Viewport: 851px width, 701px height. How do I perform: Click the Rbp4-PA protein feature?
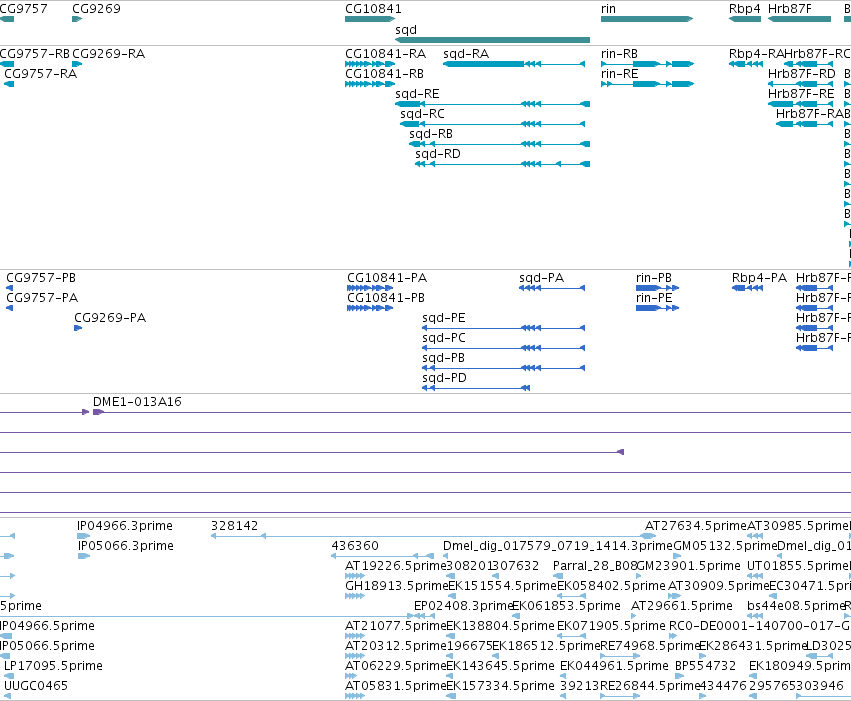tap(747, 288)
